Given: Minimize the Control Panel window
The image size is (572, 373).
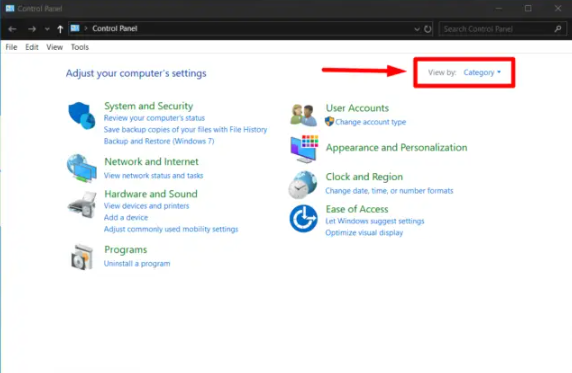Looking at the screenshot, I should [499, 8].
